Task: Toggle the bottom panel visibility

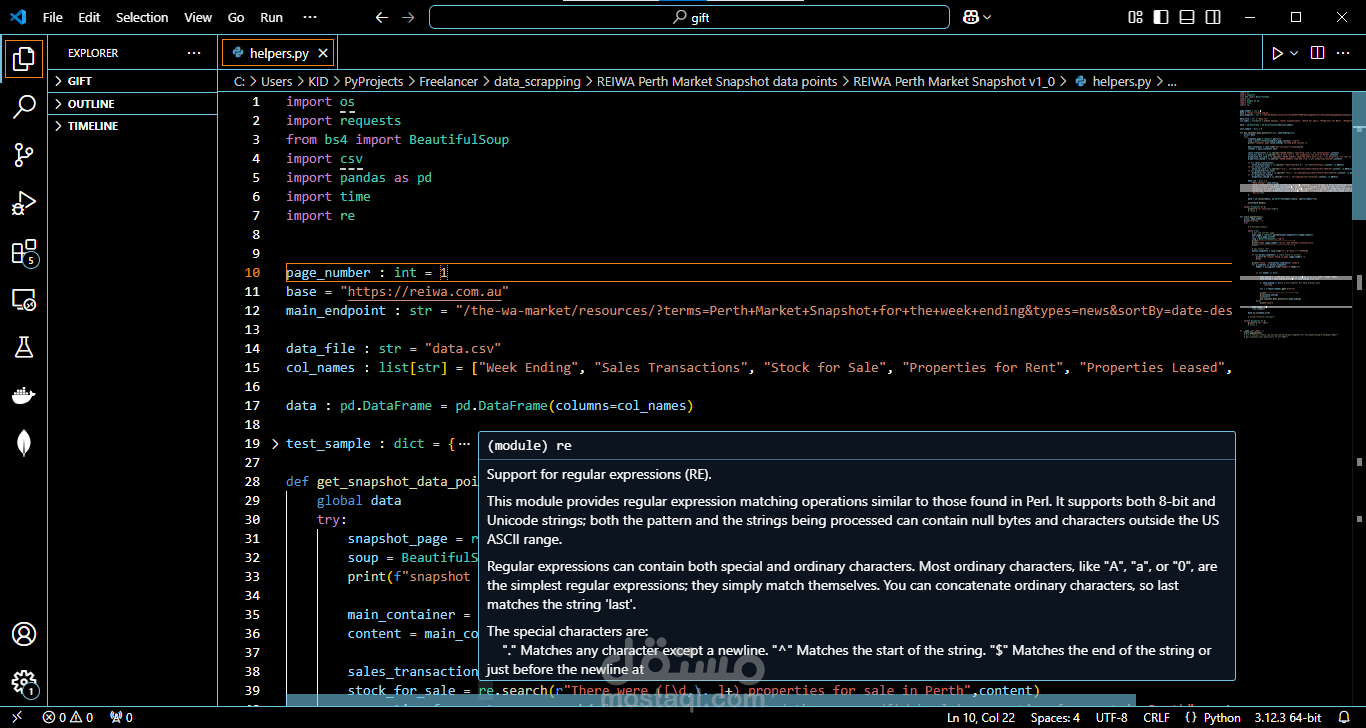Action: 1187,17
